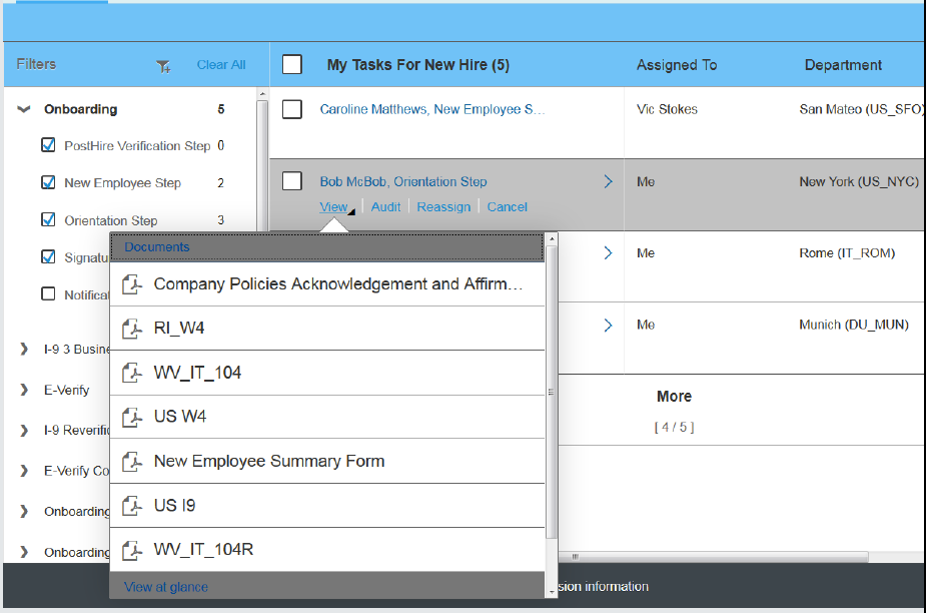930x616 pixels.
Task: Expand the Bob McBob row details chevron
Action: coord(607,181)
